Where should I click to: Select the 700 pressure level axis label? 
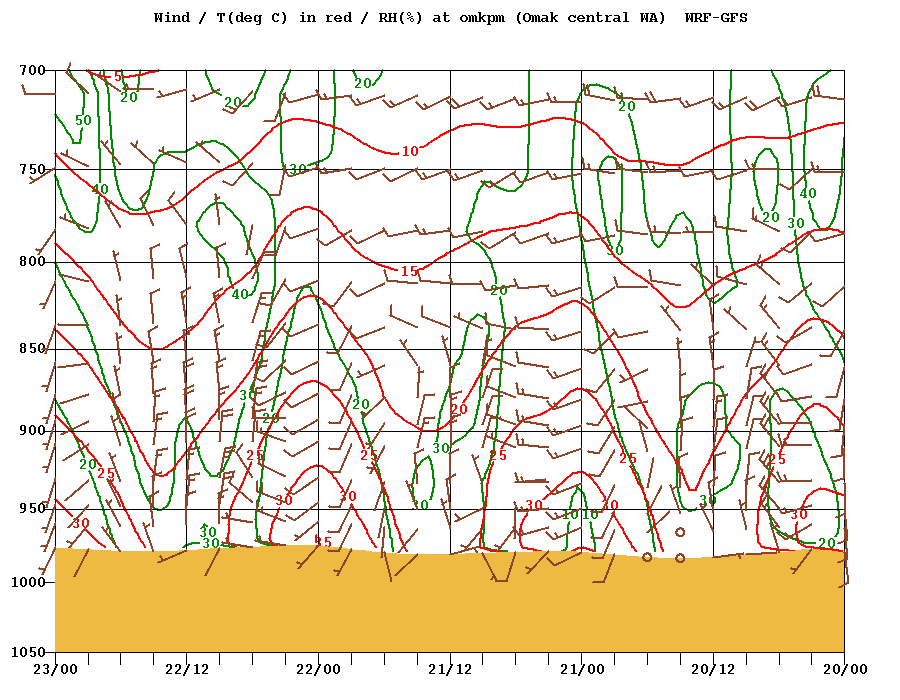32,71
